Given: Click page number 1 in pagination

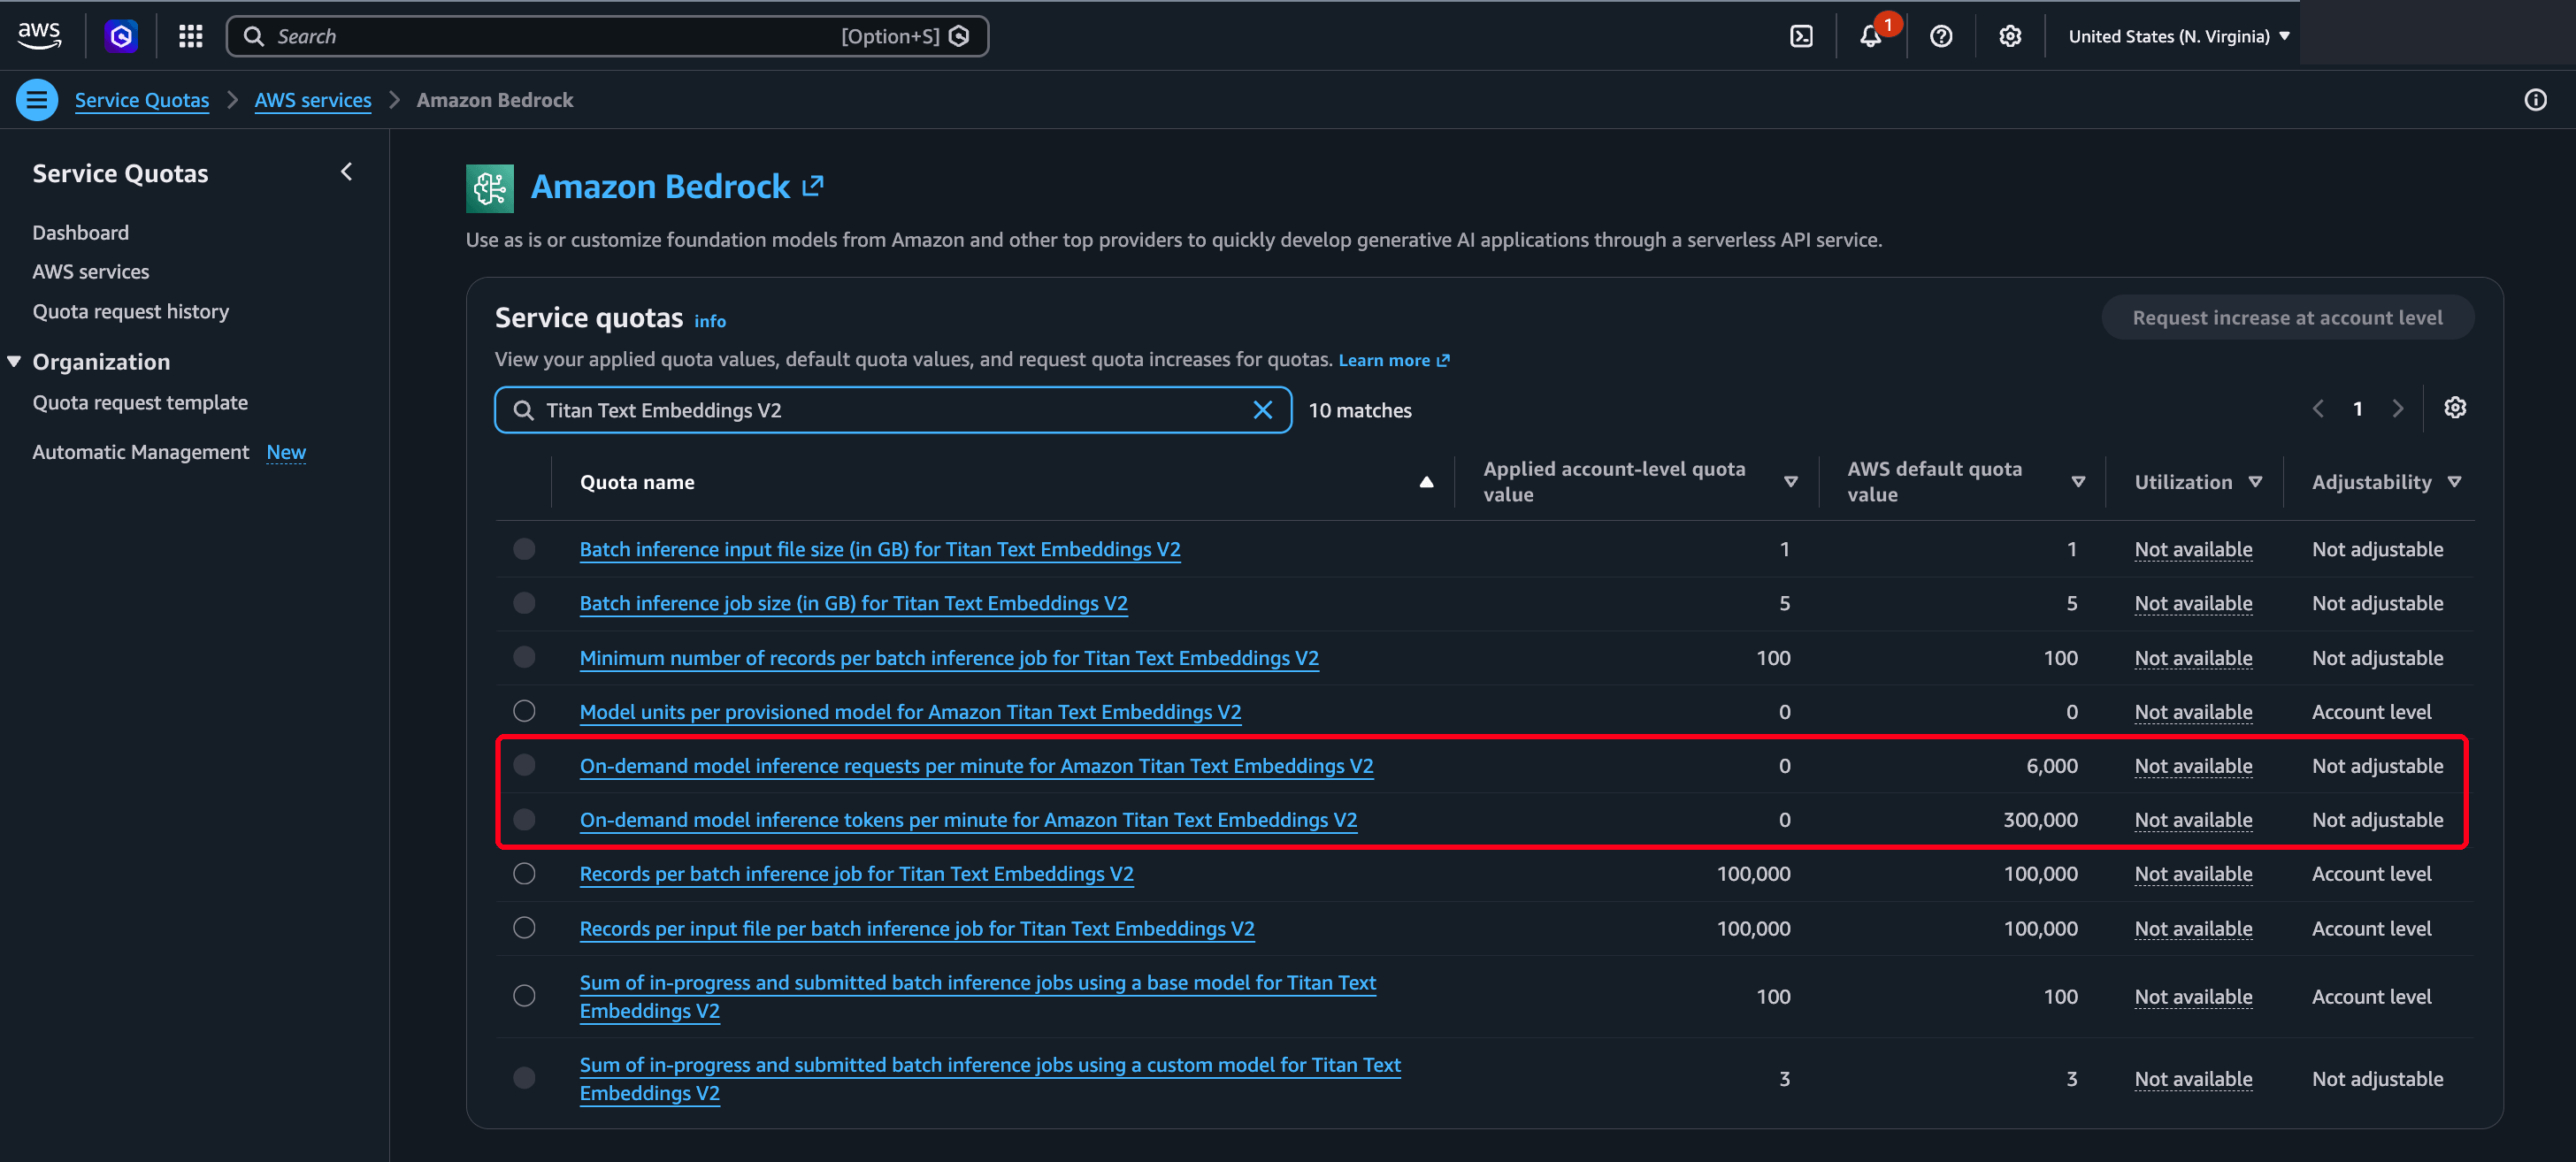Looking at the screenshot, I should [x=2357, y=409].
